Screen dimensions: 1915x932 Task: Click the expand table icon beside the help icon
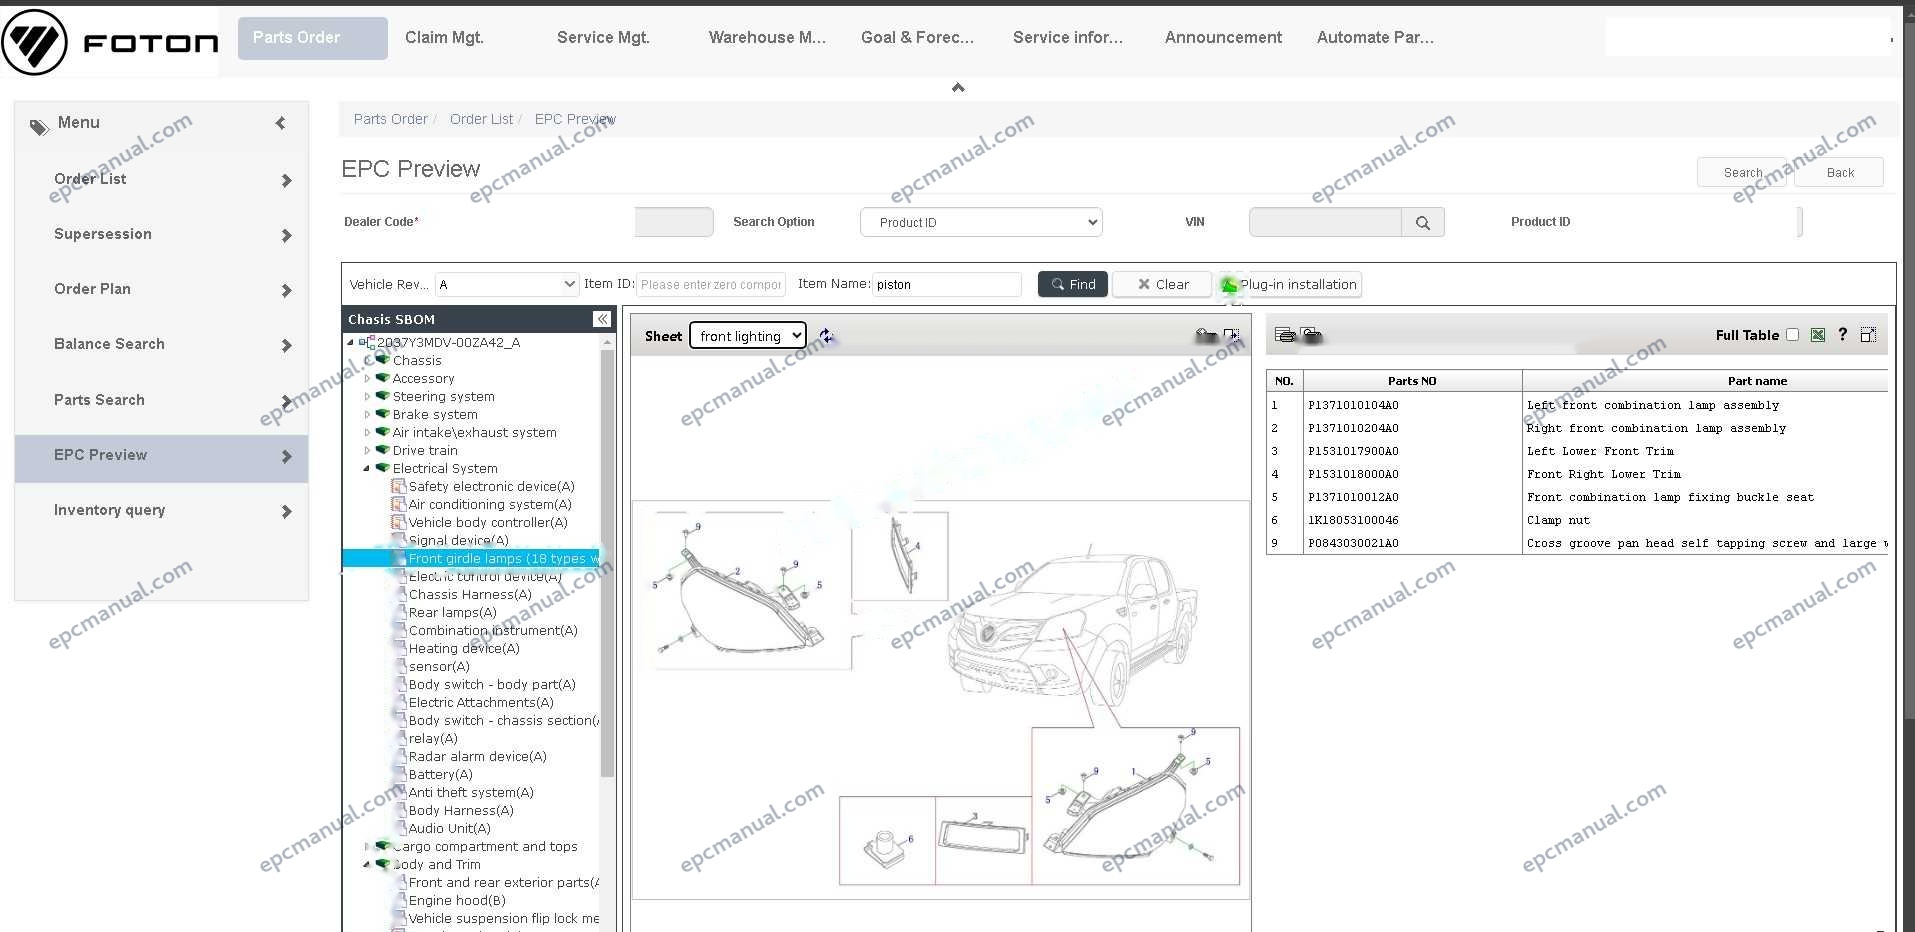tap(1868, 335)
